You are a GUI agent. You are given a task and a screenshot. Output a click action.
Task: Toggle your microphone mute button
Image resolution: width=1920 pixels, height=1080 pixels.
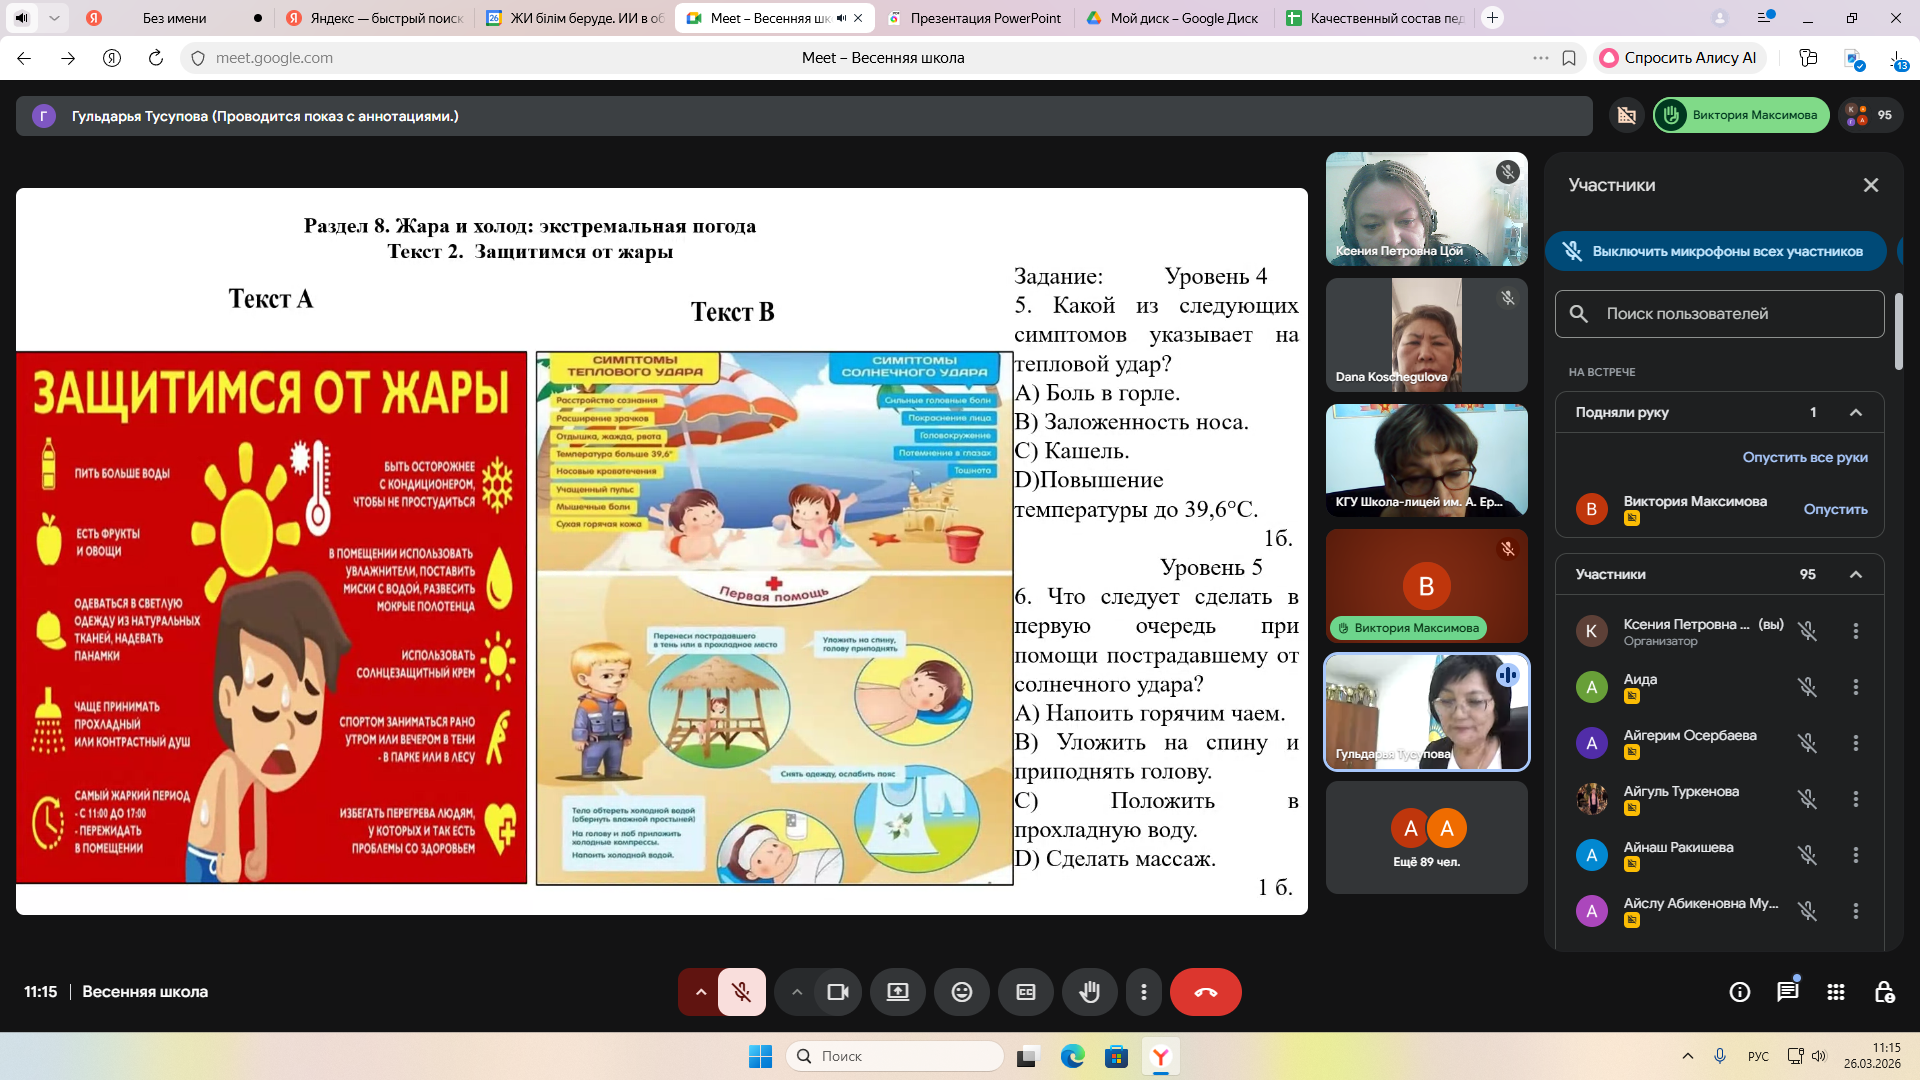[x=741, y=992]
